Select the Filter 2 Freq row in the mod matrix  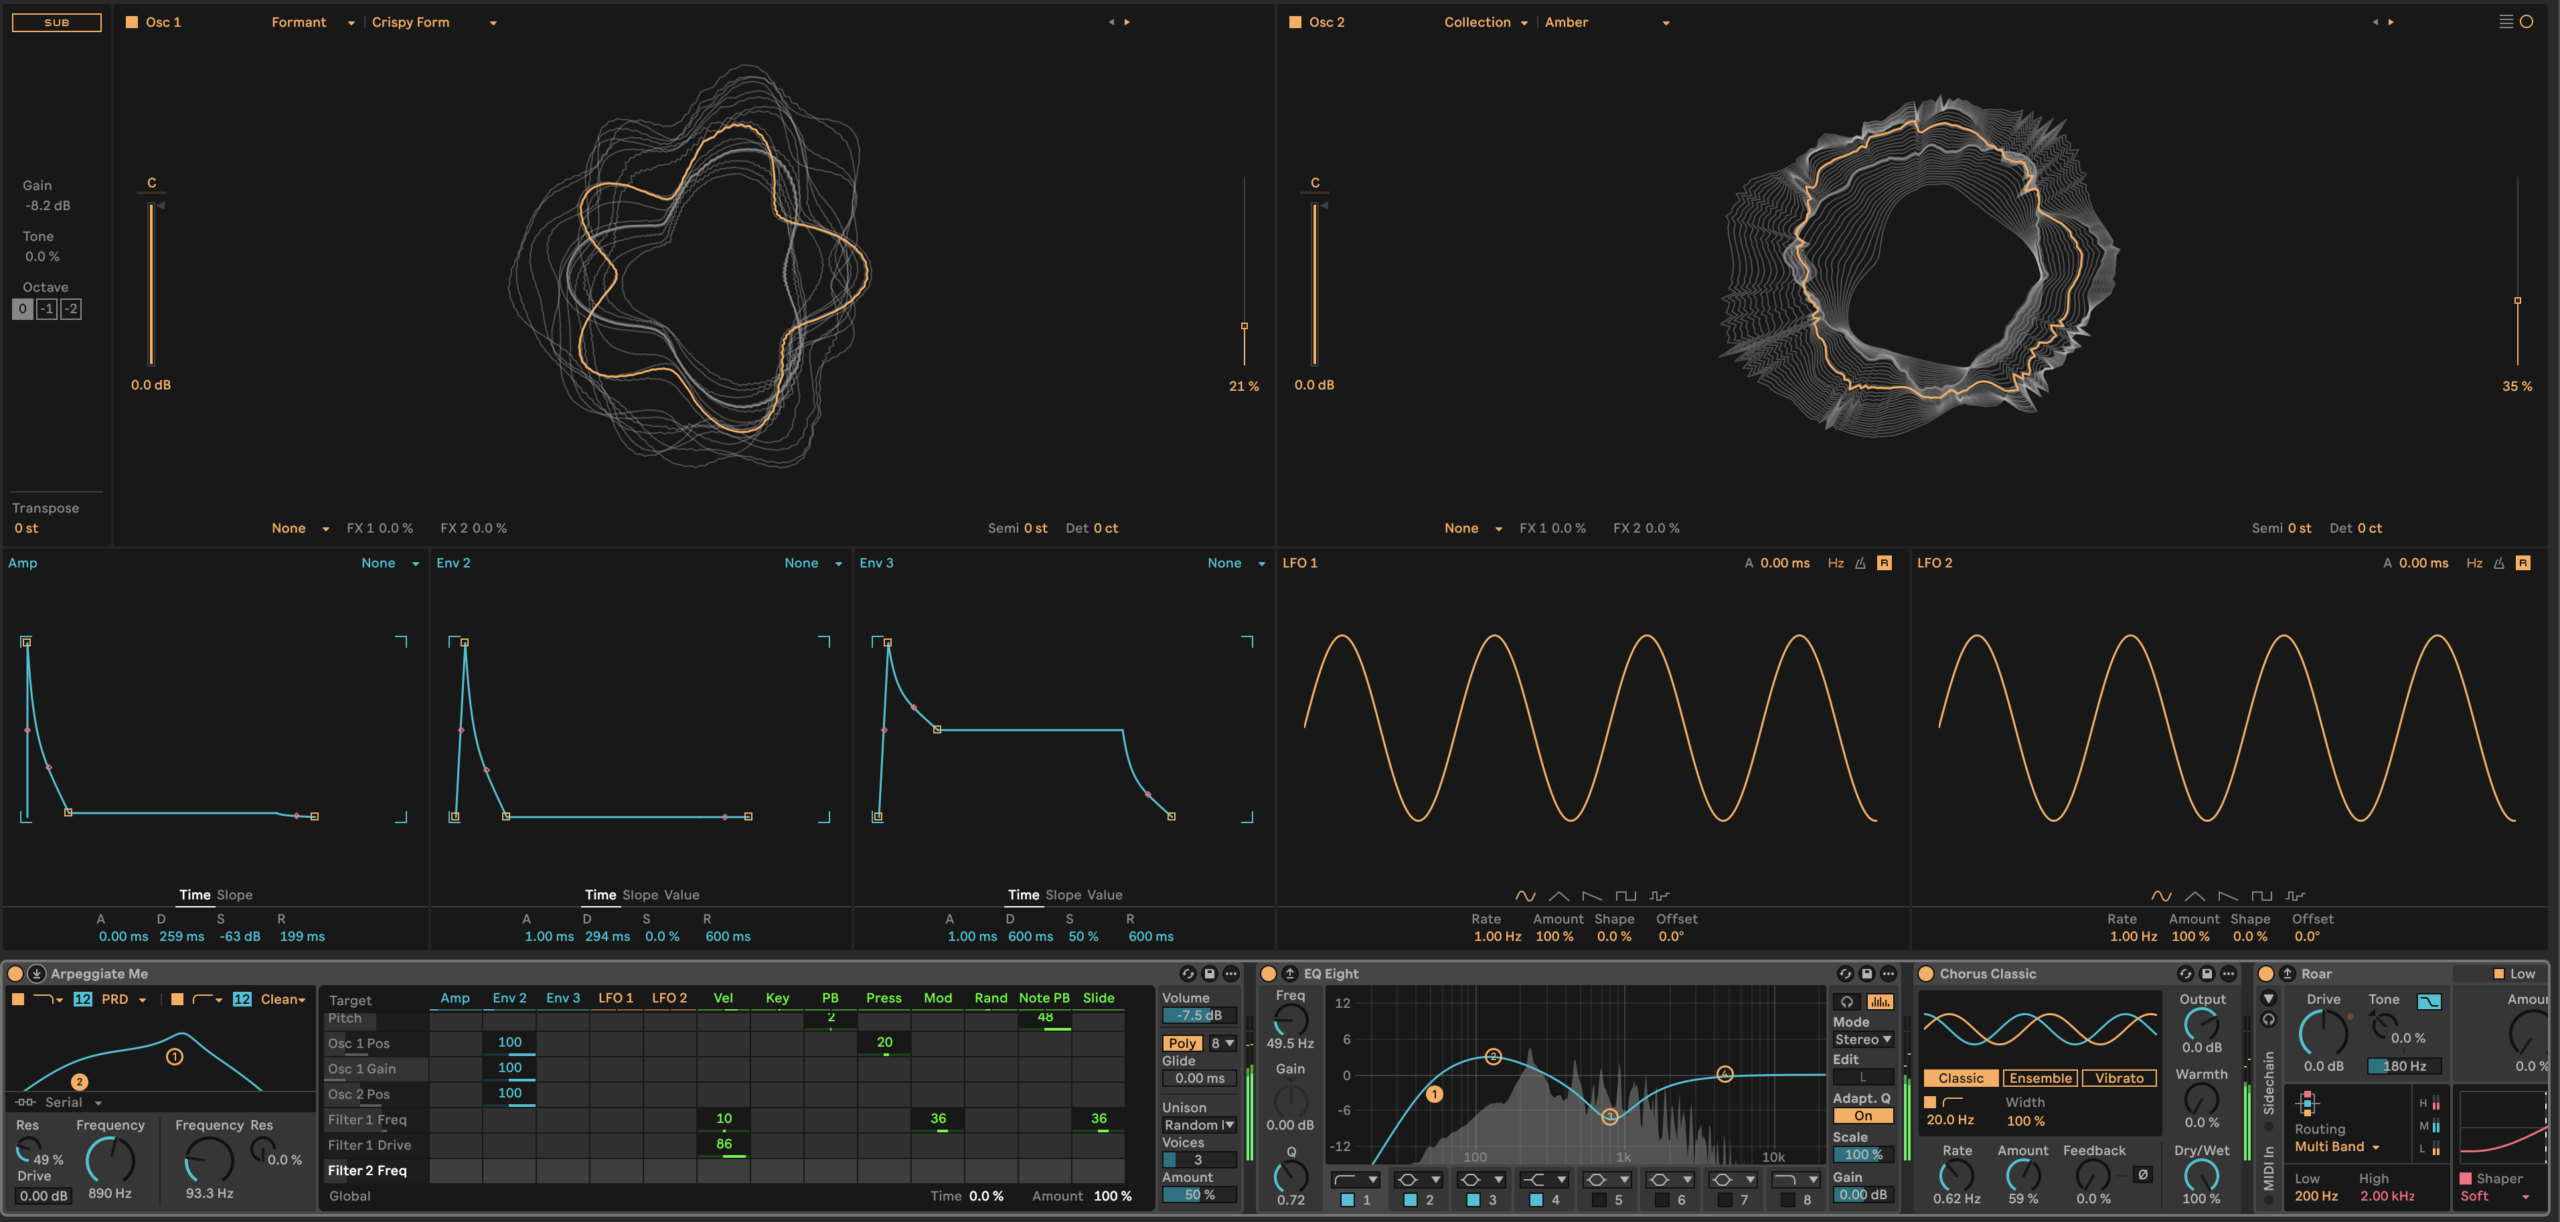[370, 1170]
